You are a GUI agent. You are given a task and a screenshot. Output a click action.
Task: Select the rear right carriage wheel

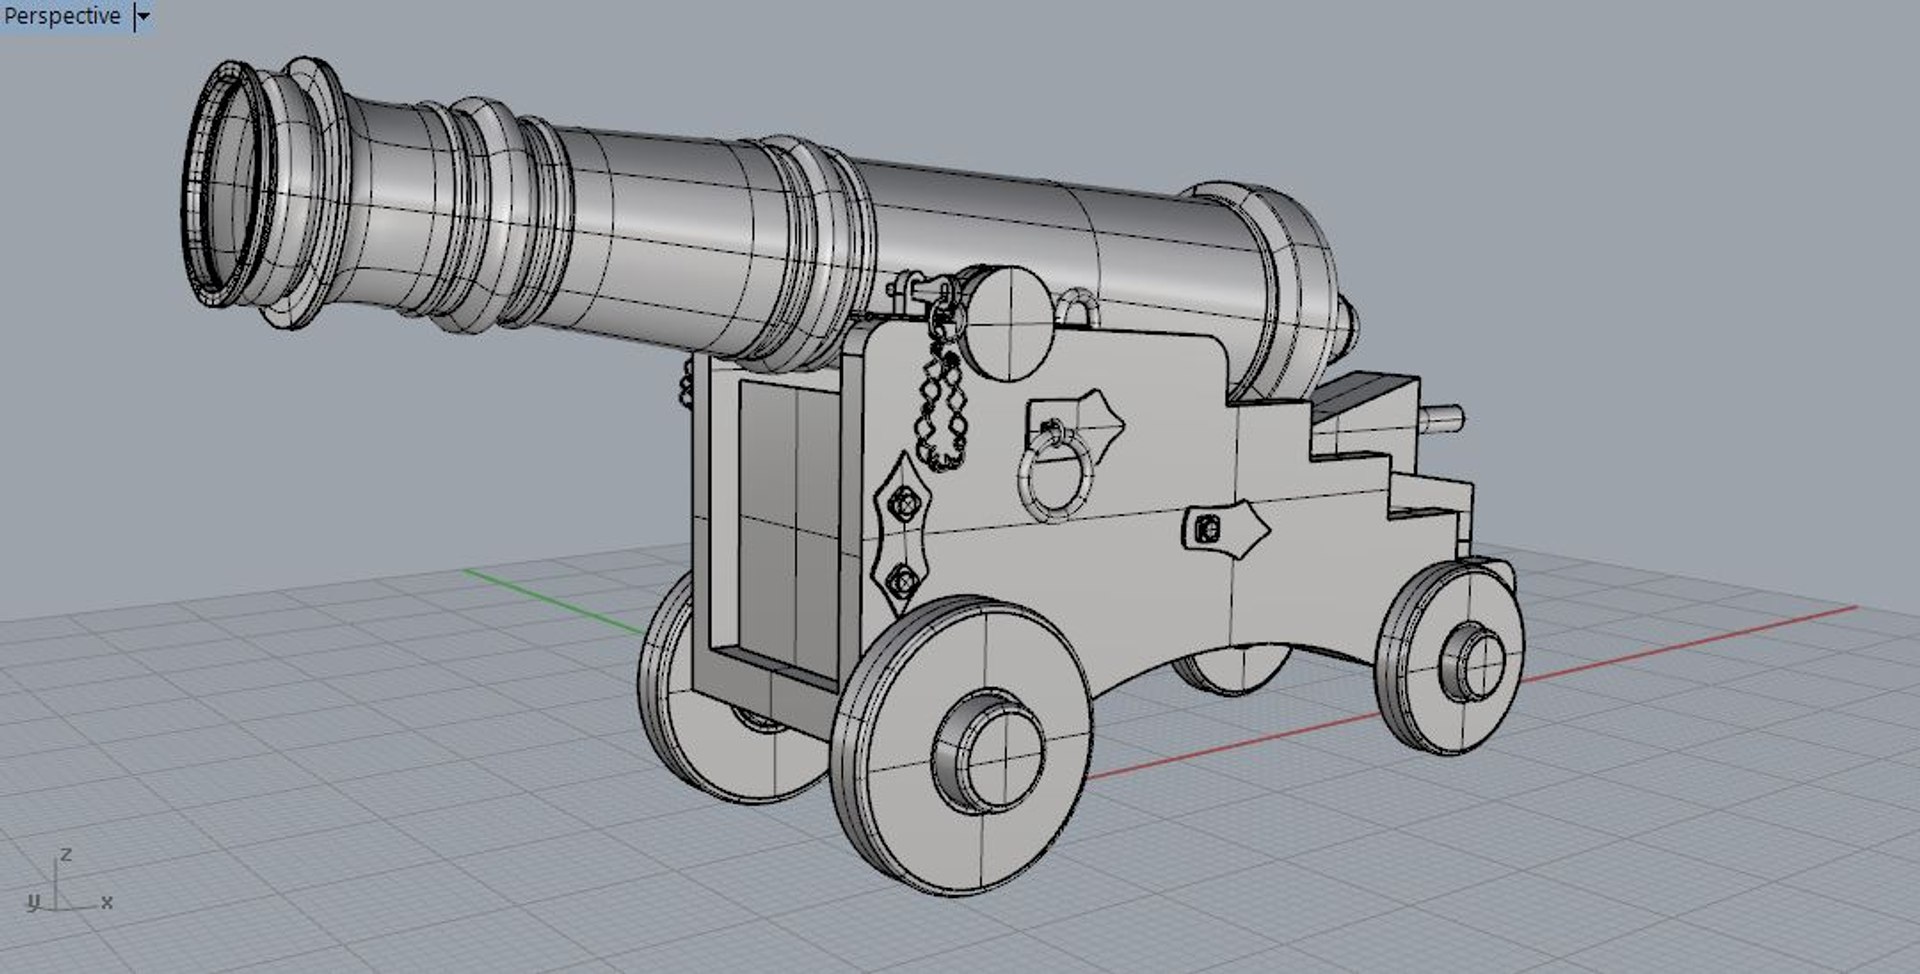1449,657
